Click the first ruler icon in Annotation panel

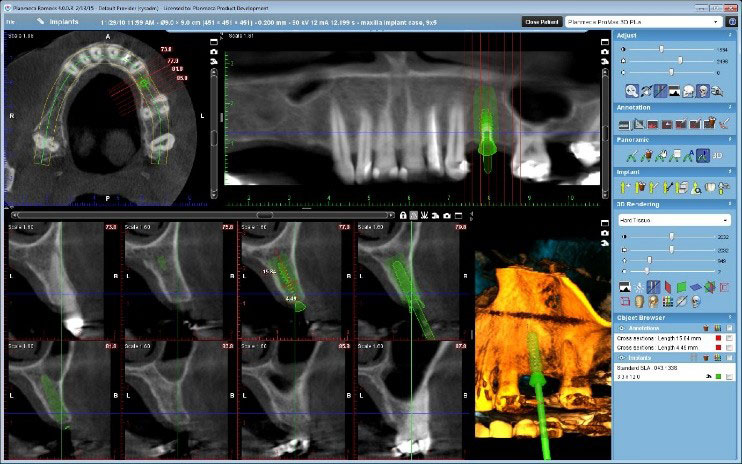[x=625, y=123]
